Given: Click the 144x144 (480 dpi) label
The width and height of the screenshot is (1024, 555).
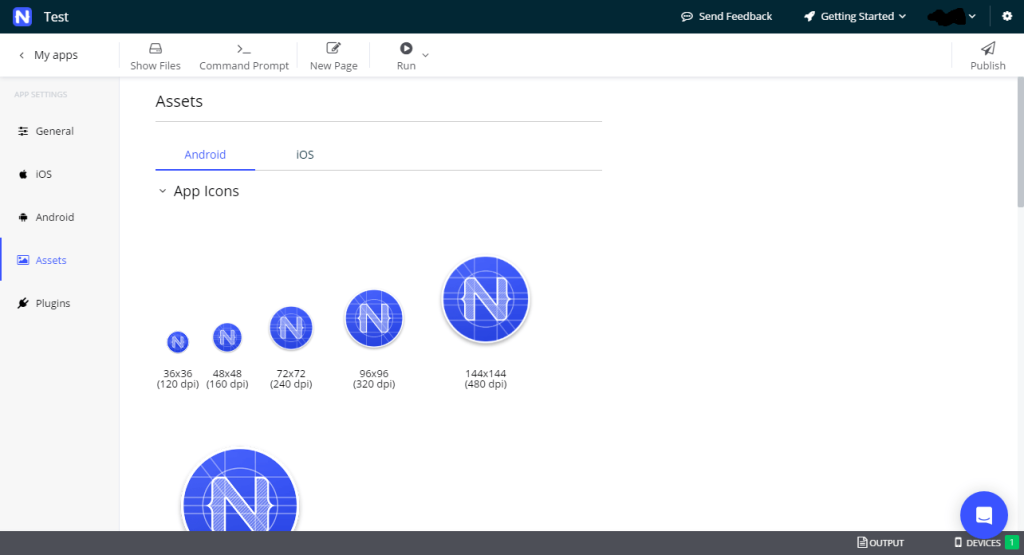Looking at the screenshot, I should [485, 379].
